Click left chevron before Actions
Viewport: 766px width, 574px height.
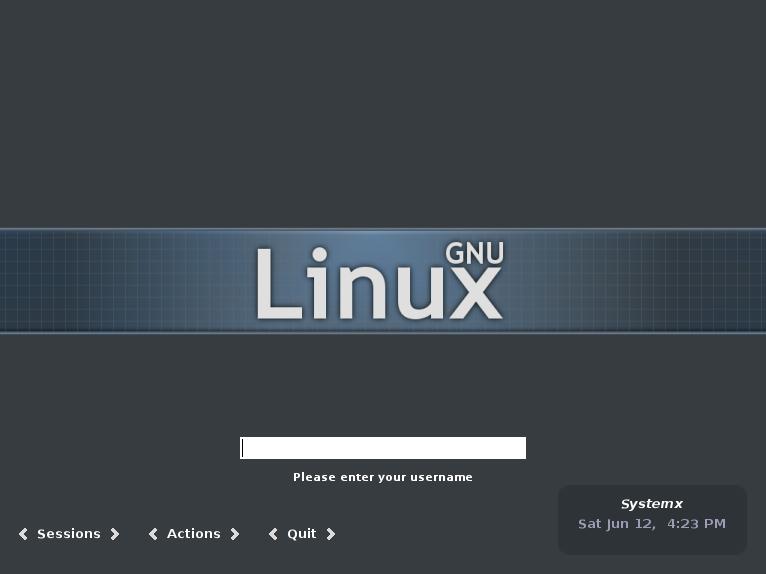(x=153, y=534)
